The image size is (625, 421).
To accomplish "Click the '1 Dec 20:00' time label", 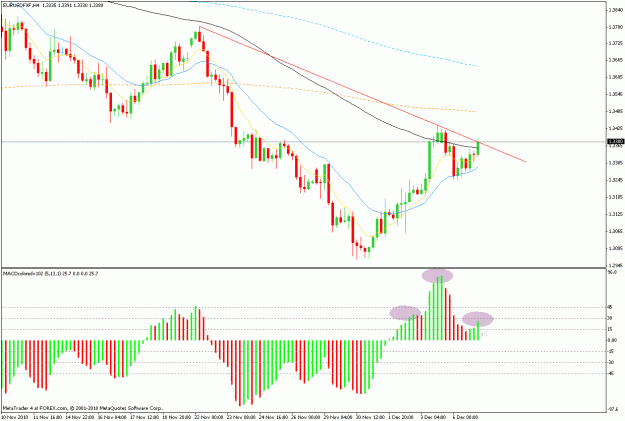I will (x=403, y=417).
